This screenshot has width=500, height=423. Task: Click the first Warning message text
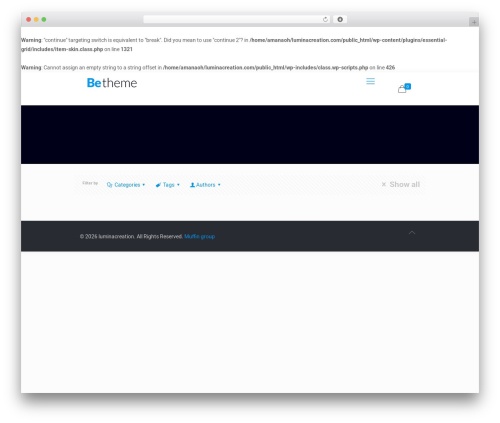coord(234,44)
